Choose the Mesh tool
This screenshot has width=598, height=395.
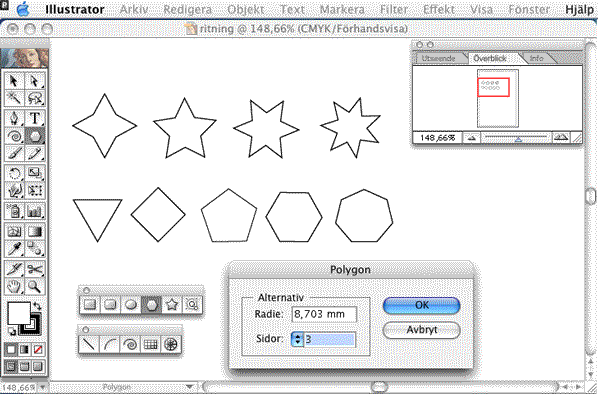tap(14, 231)
